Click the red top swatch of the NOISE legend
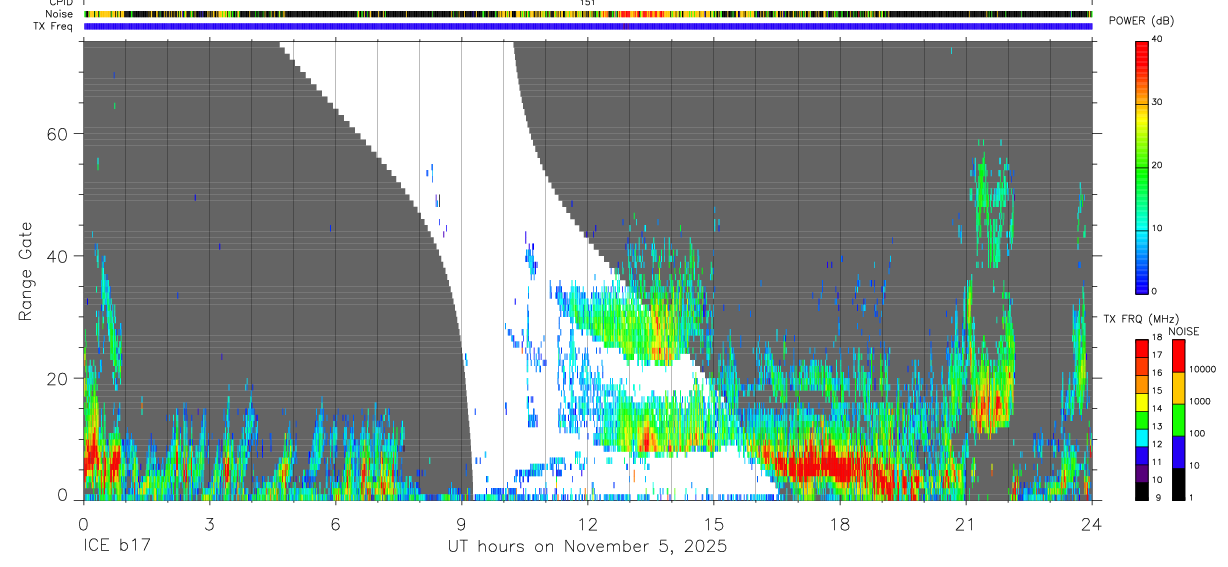 (1178, 356)
